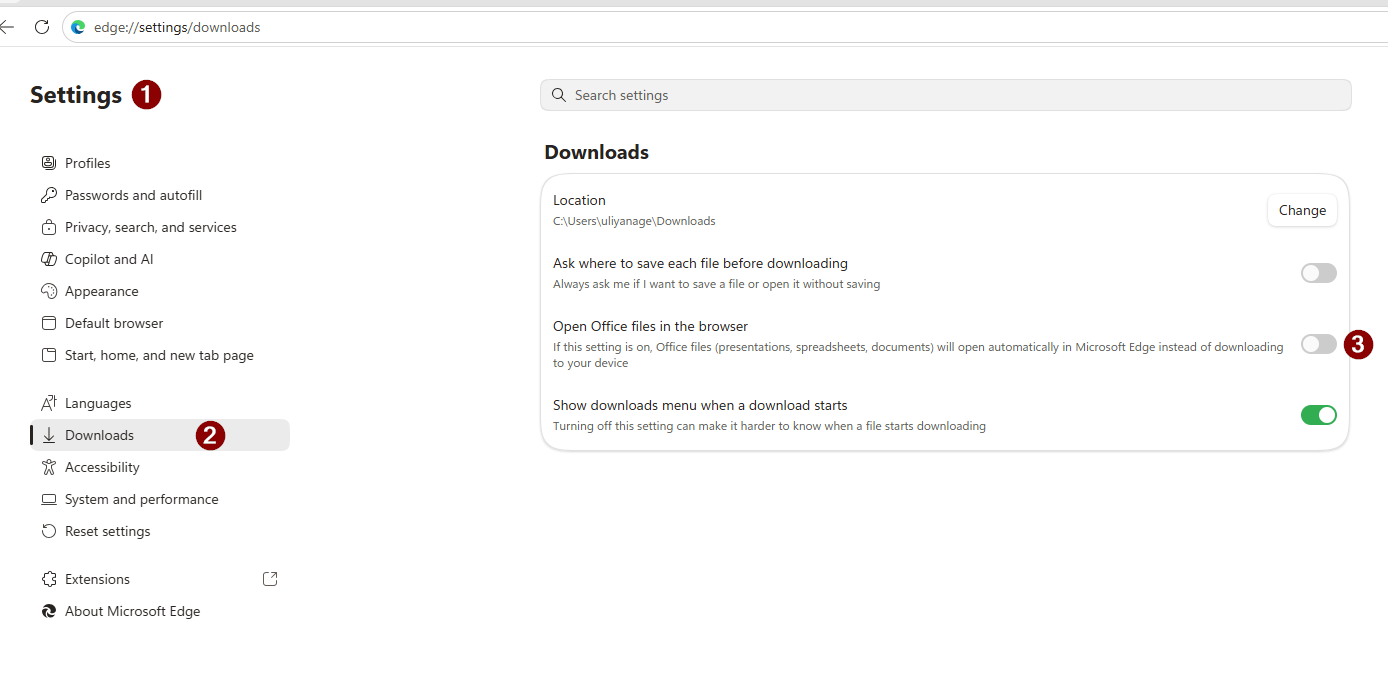Click the Downloads page heading

(x=596, y=152)
